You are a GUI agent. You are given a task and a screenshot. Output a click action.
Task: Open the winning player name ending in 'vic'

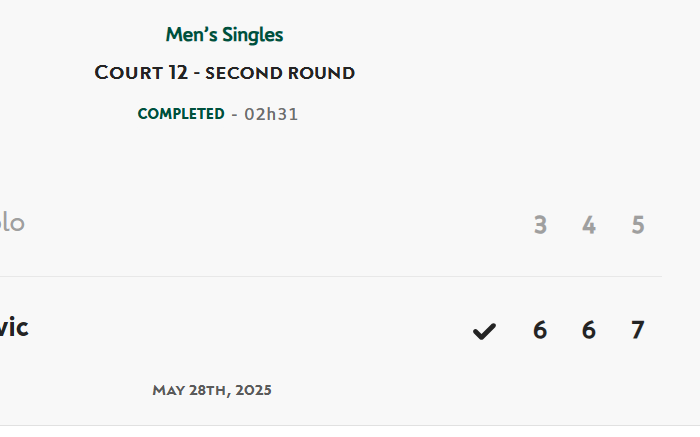(14, 327)
